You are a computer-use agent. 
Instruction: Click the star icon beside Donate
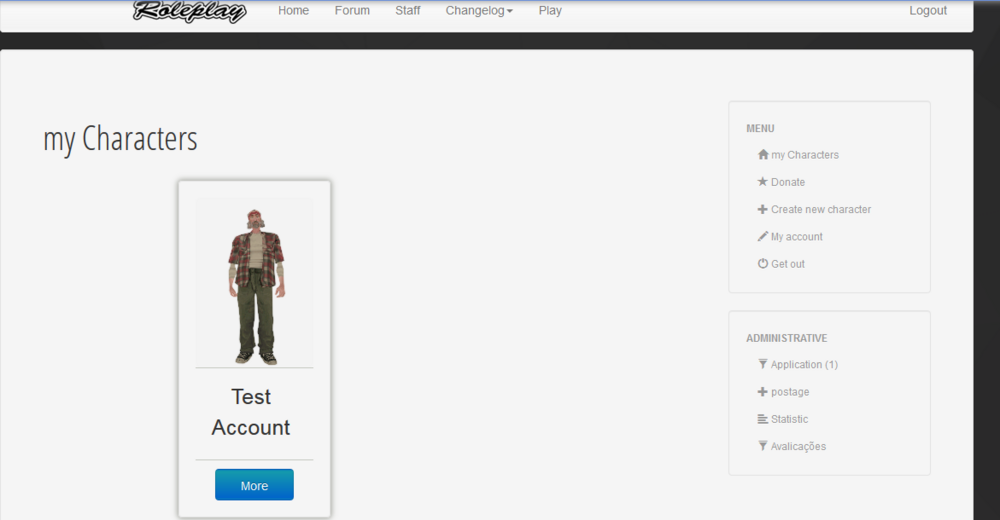[762, 182]
